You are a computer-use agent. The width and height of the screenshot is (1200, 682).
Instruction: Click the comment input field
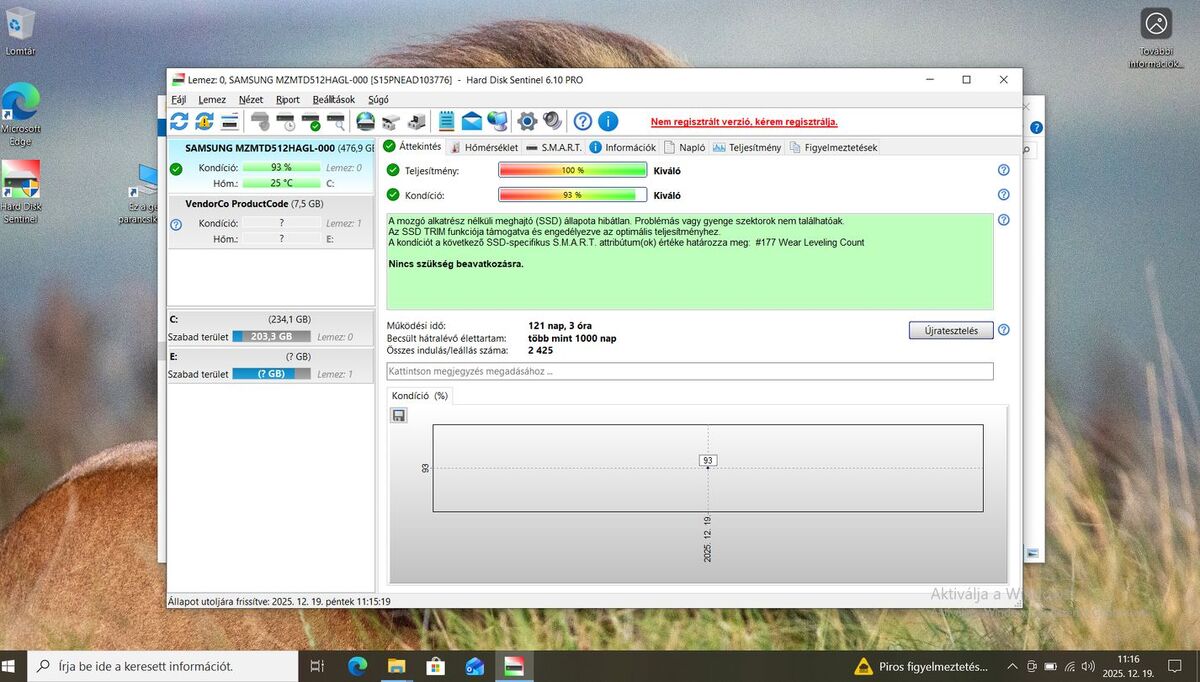point(690,371)
